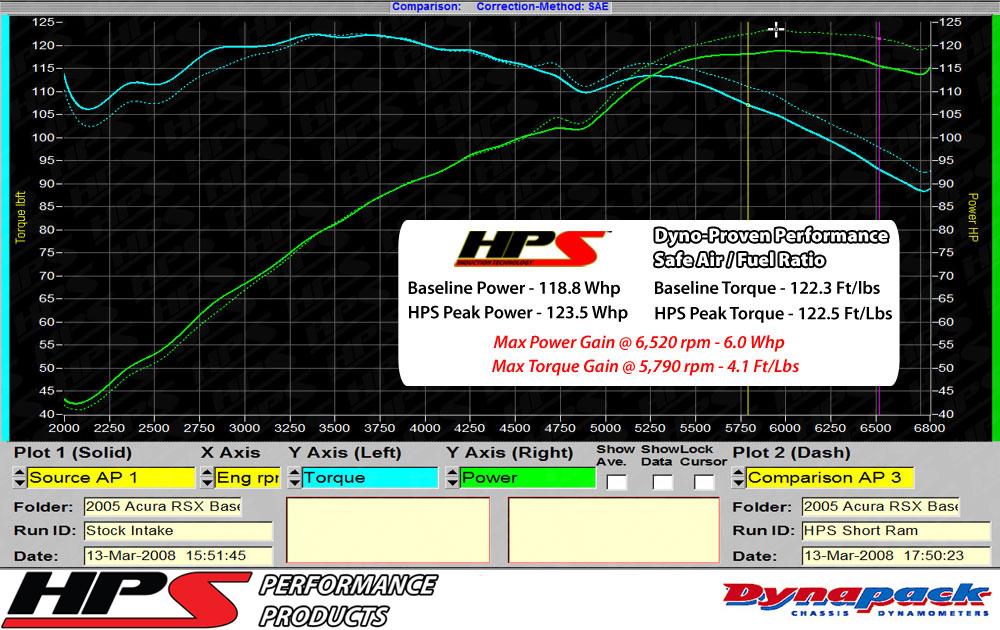Viewport: 1000px width, 630px height.
Task: Toggle the Show Data checkbox
Action: click(662, 482)
